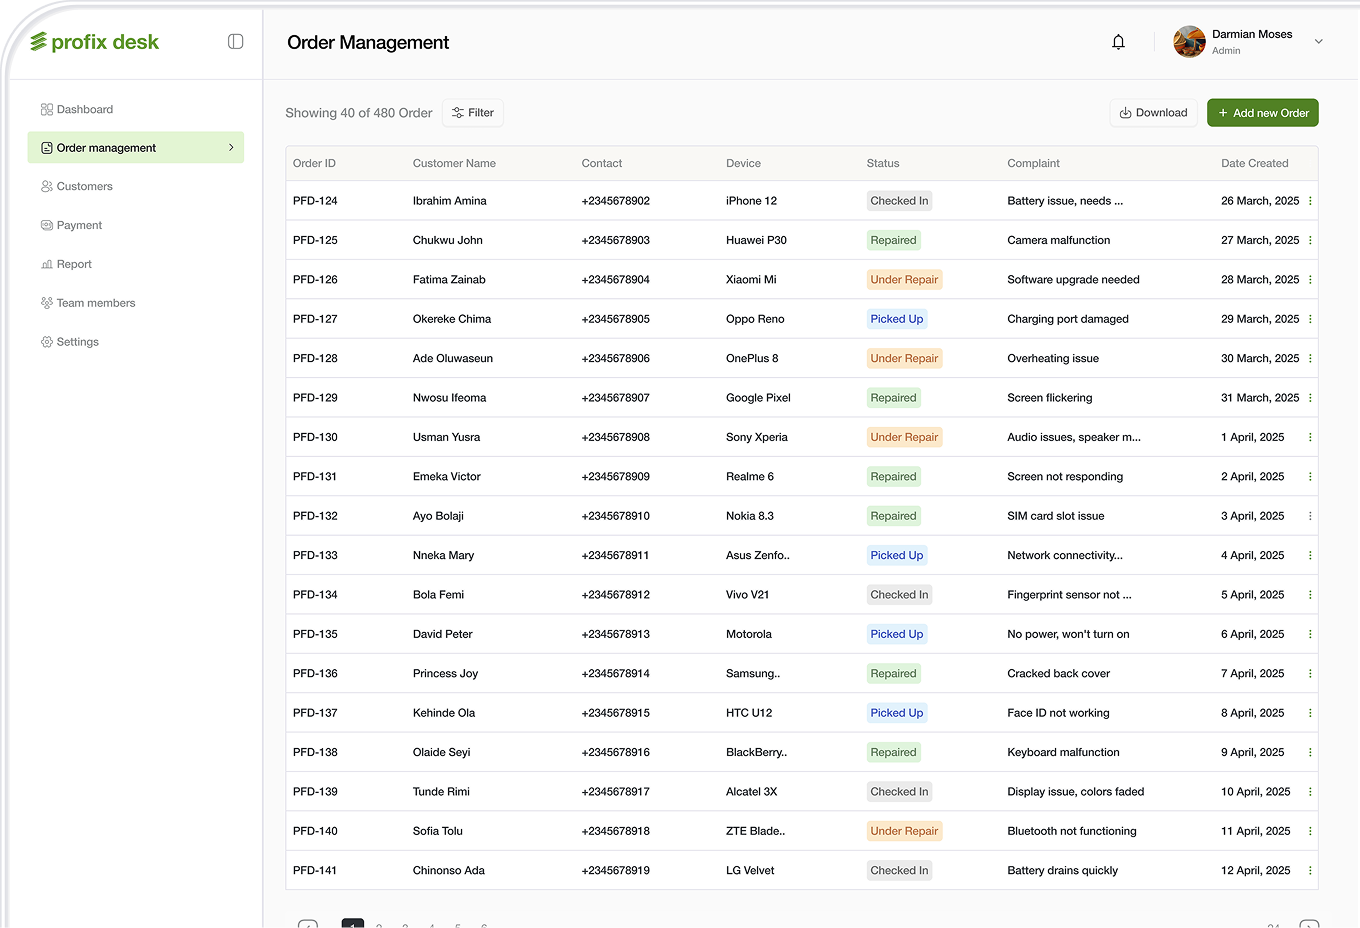Click the sidebar collapse icon beside profix desk

coord(235,41)
